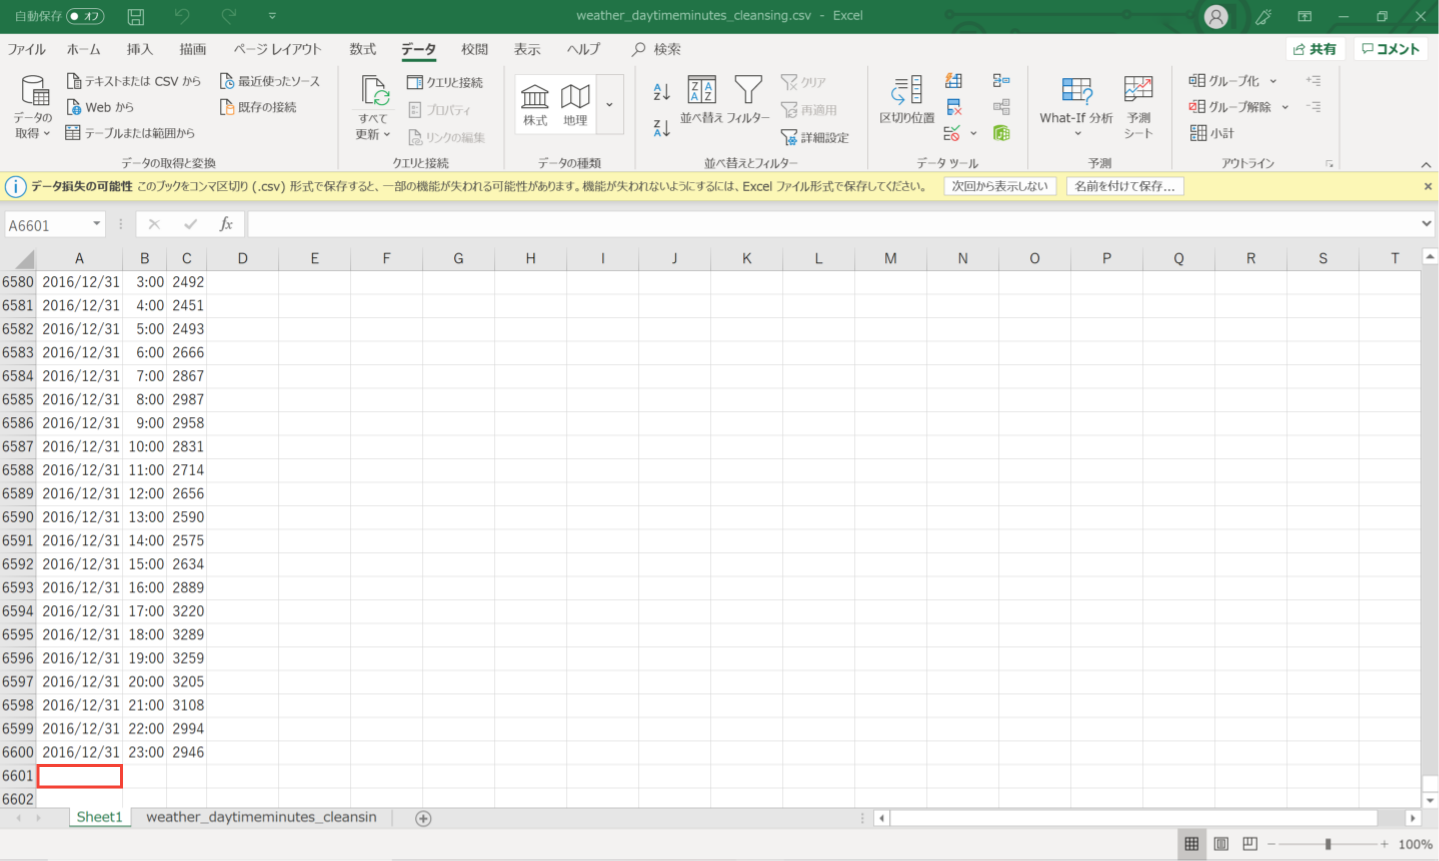Click the 共有 share button
The image size is (1439, 861).
point(1314,49)
